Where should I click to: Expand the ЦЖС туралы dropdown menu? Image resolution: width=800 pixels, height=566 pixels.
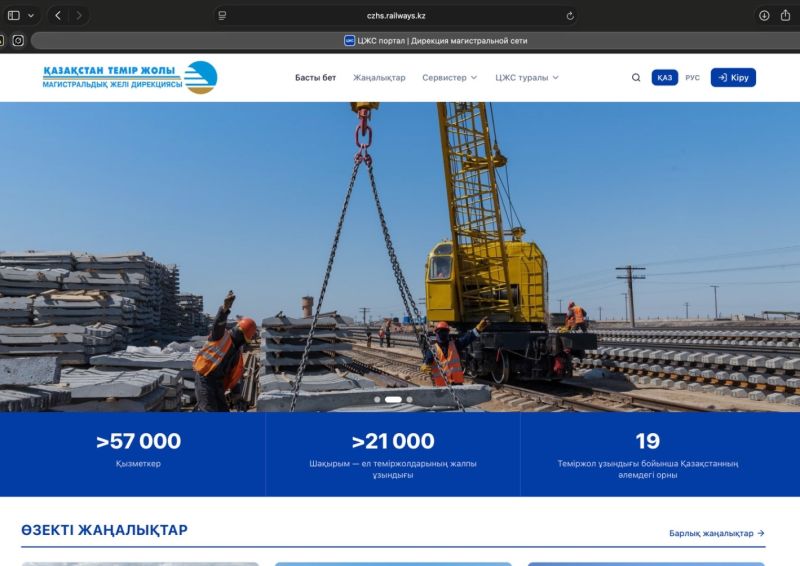(527, 78)
